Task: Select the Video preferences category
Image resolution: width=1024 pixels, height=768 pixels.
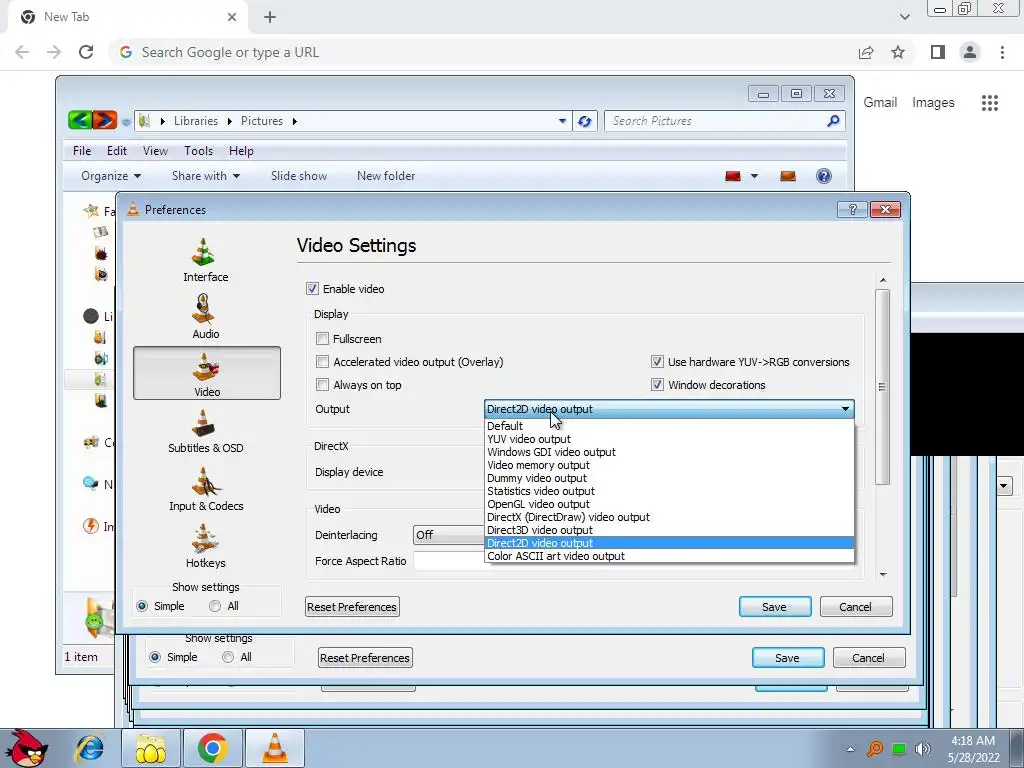Action: click(207, 373)
